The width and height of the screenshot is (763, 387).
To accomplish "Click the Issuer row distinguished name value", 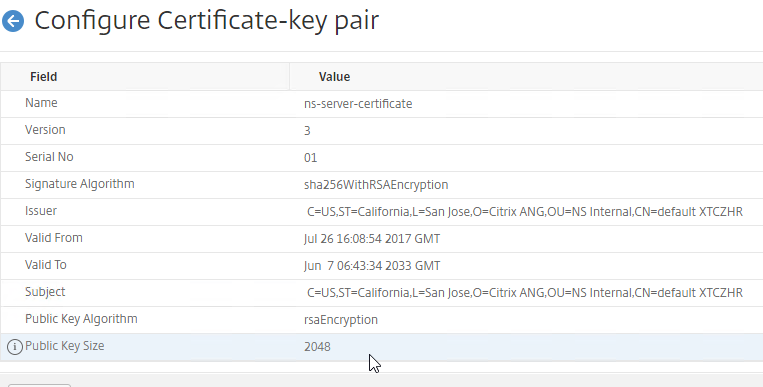I will (x=525, y=212).
